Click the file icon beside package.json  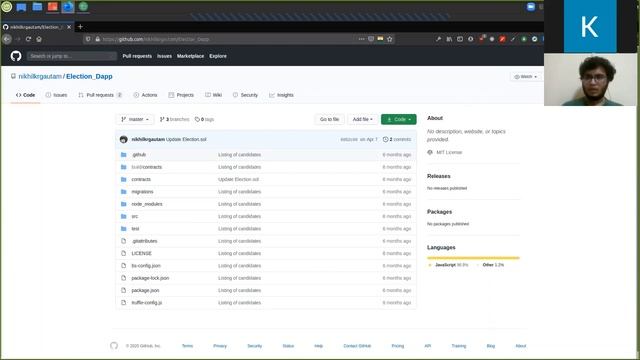click(x=124, y=290)
